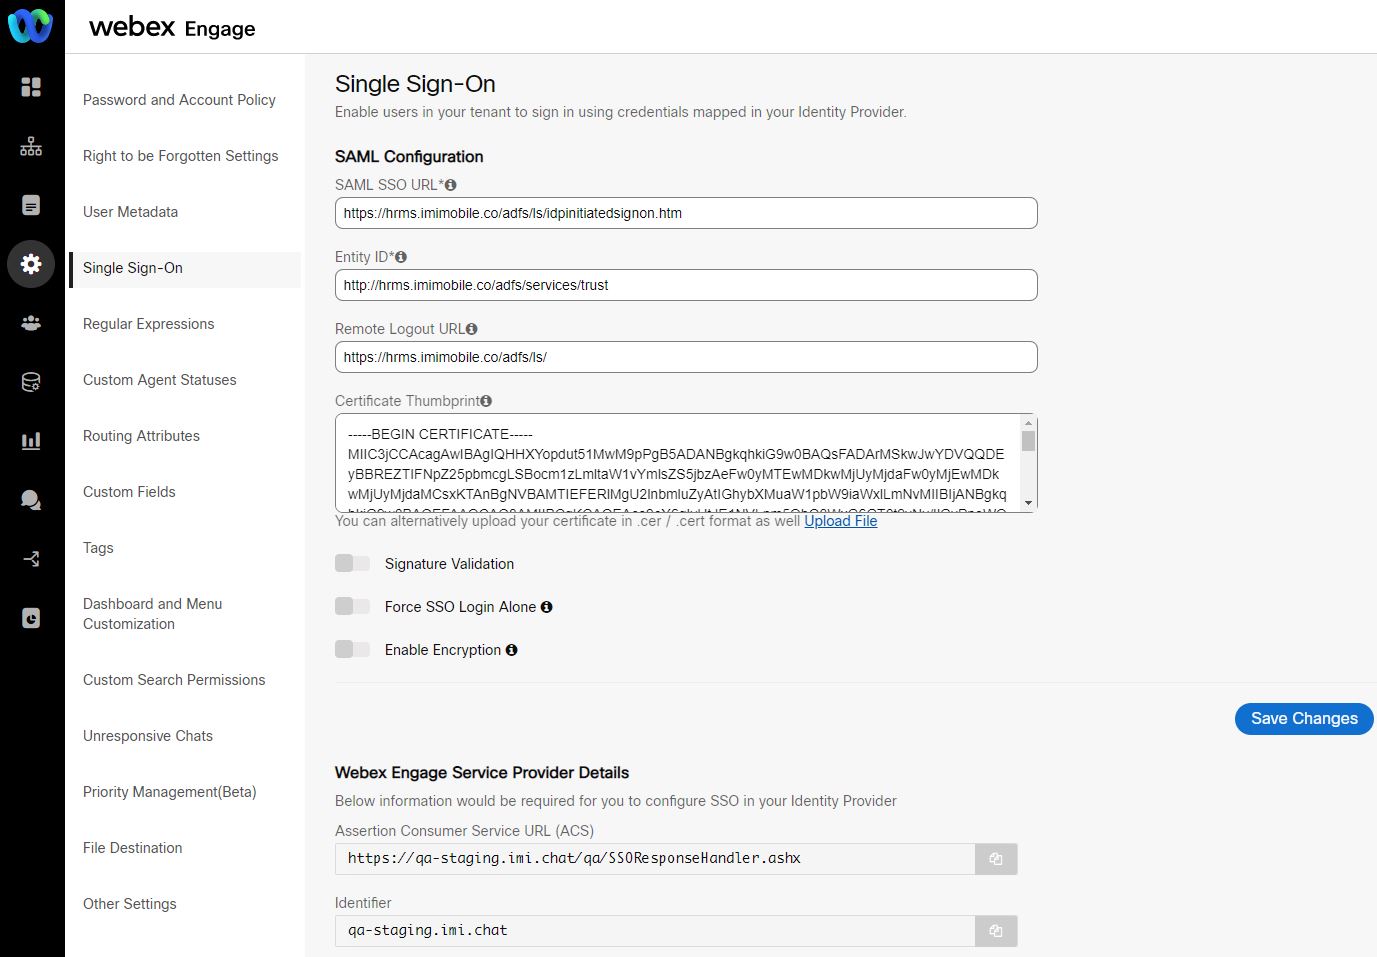Click certificate textarea scroll up arrow
Viewport: 1377px width, 957px height.
point(1028,422)
